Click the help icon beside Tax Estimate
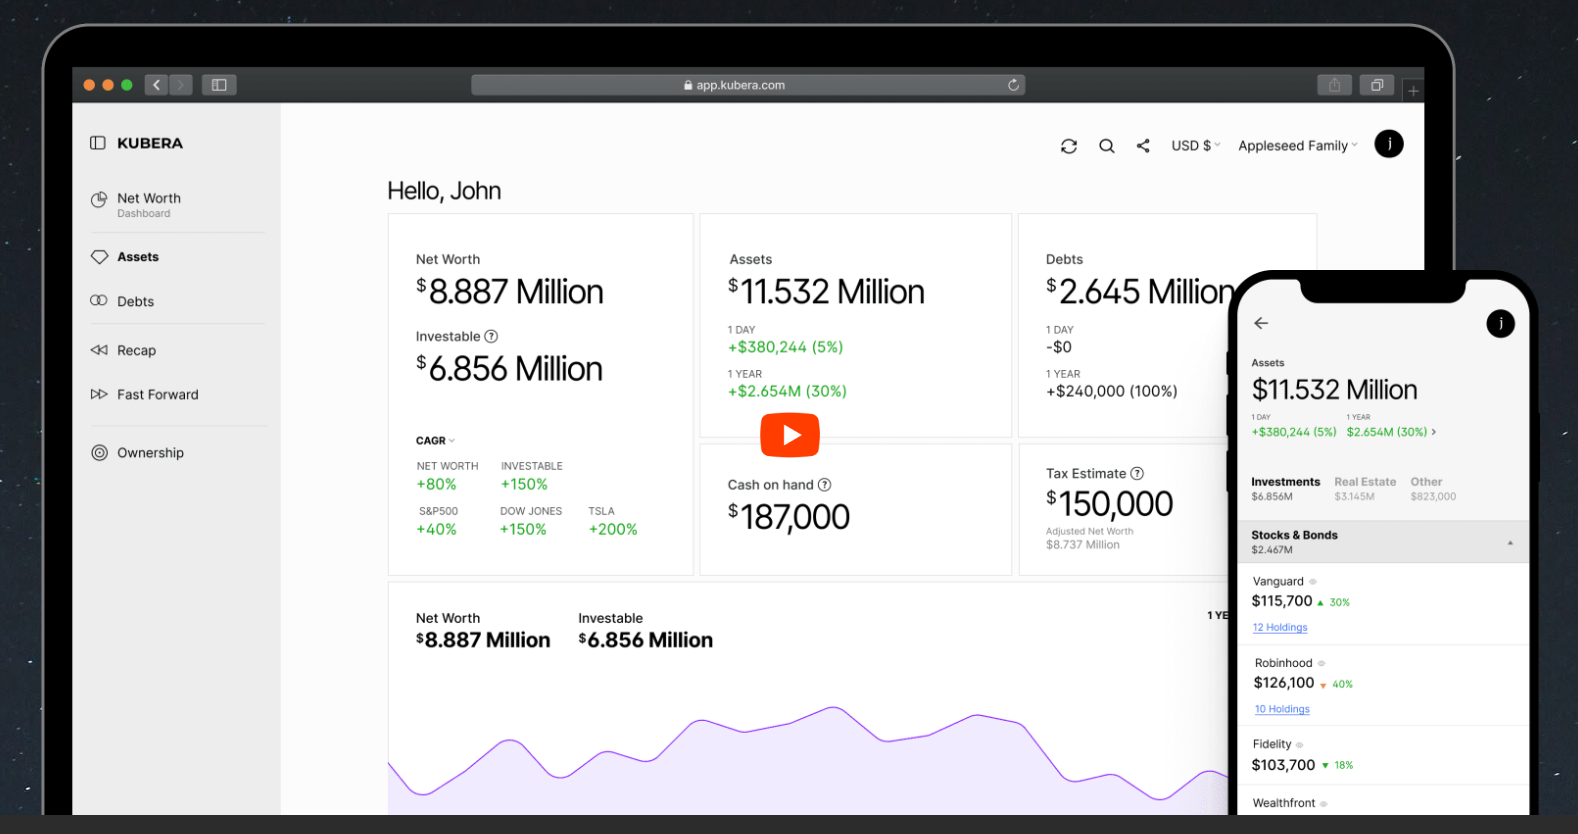The image size is (1578, 834). tap(1137, 473)
